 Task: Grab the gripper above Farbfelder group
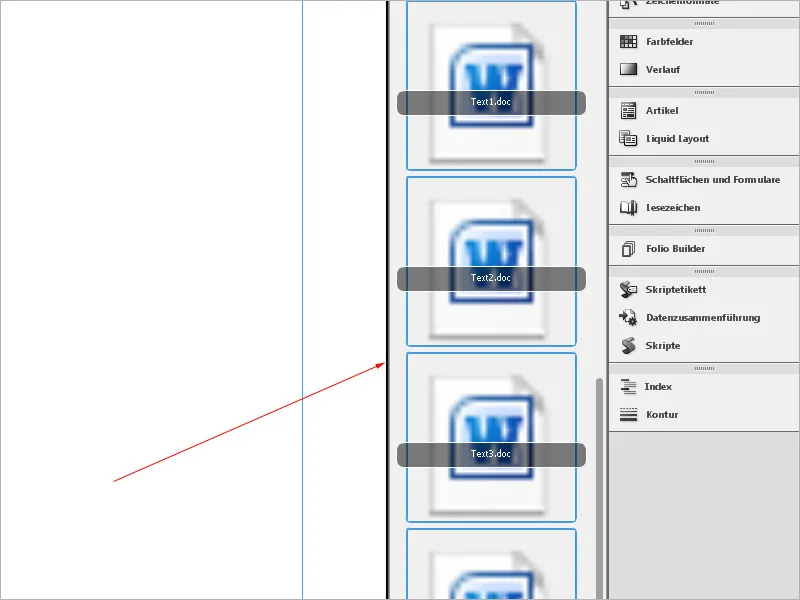tap(704, 23)
